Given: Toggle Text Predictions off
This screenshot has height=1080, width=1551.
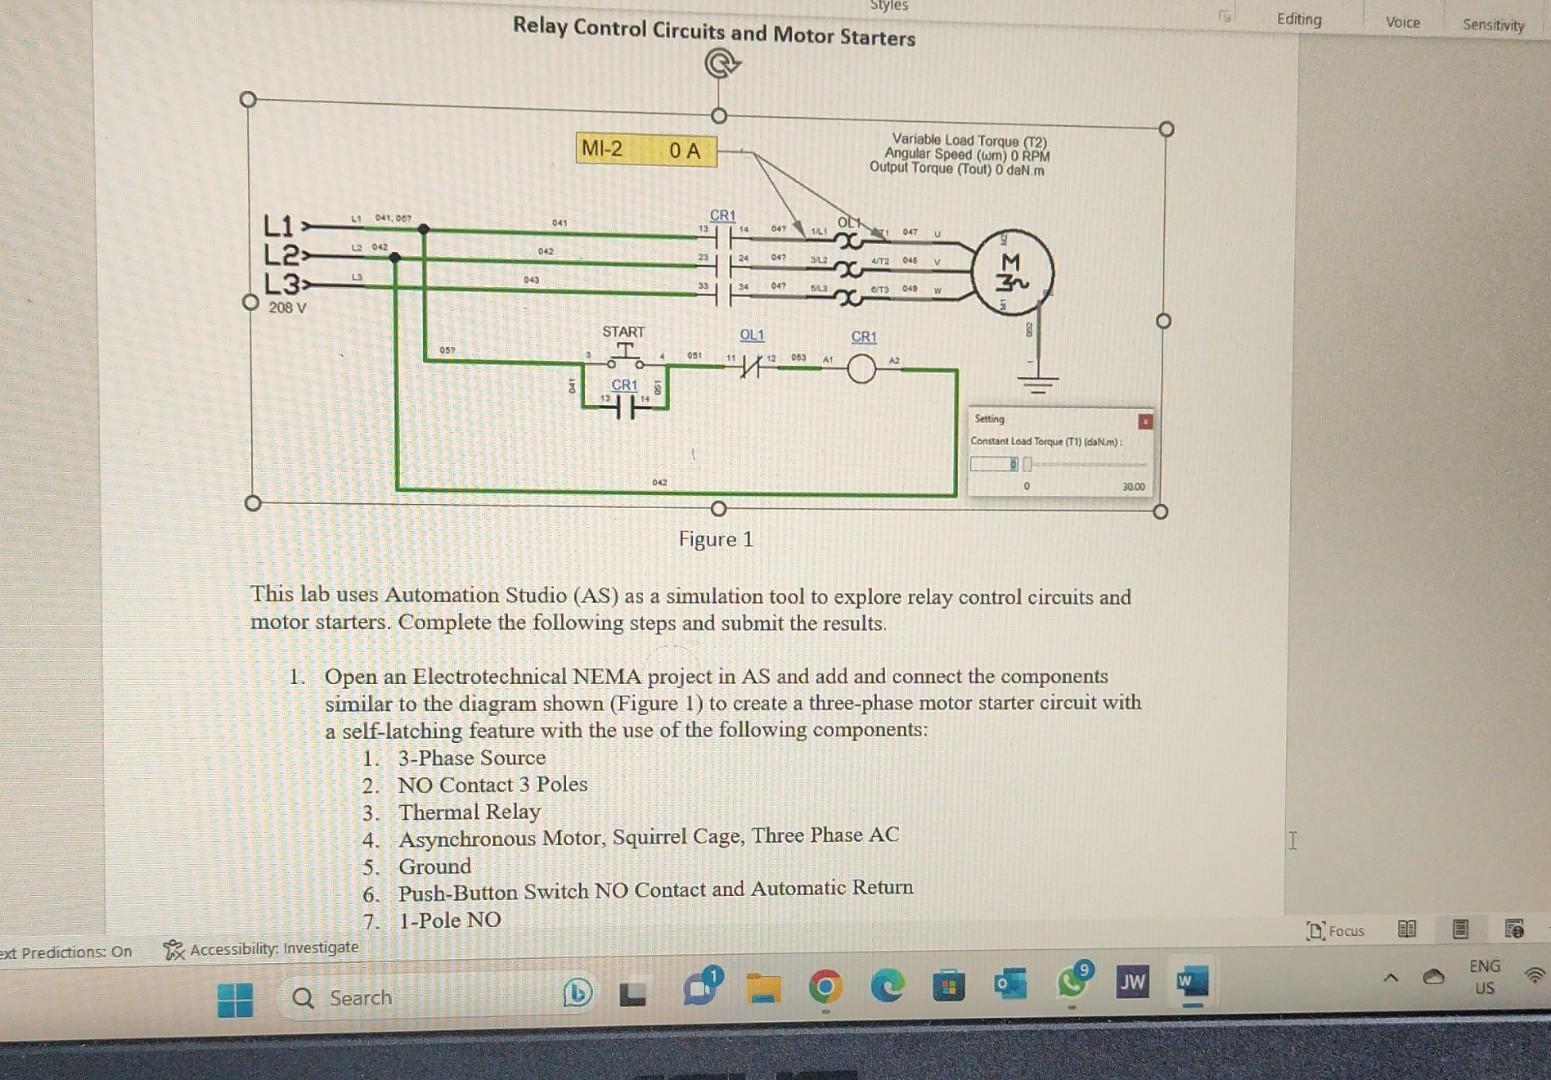Looking at the screenshot, I should tap(65, 951).
